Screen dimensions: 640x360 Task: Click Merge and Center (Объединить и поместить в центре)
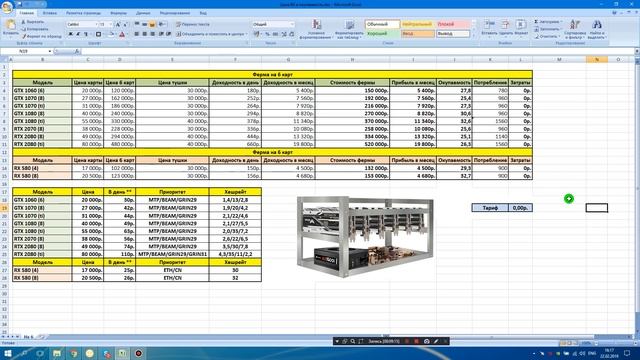210,34
